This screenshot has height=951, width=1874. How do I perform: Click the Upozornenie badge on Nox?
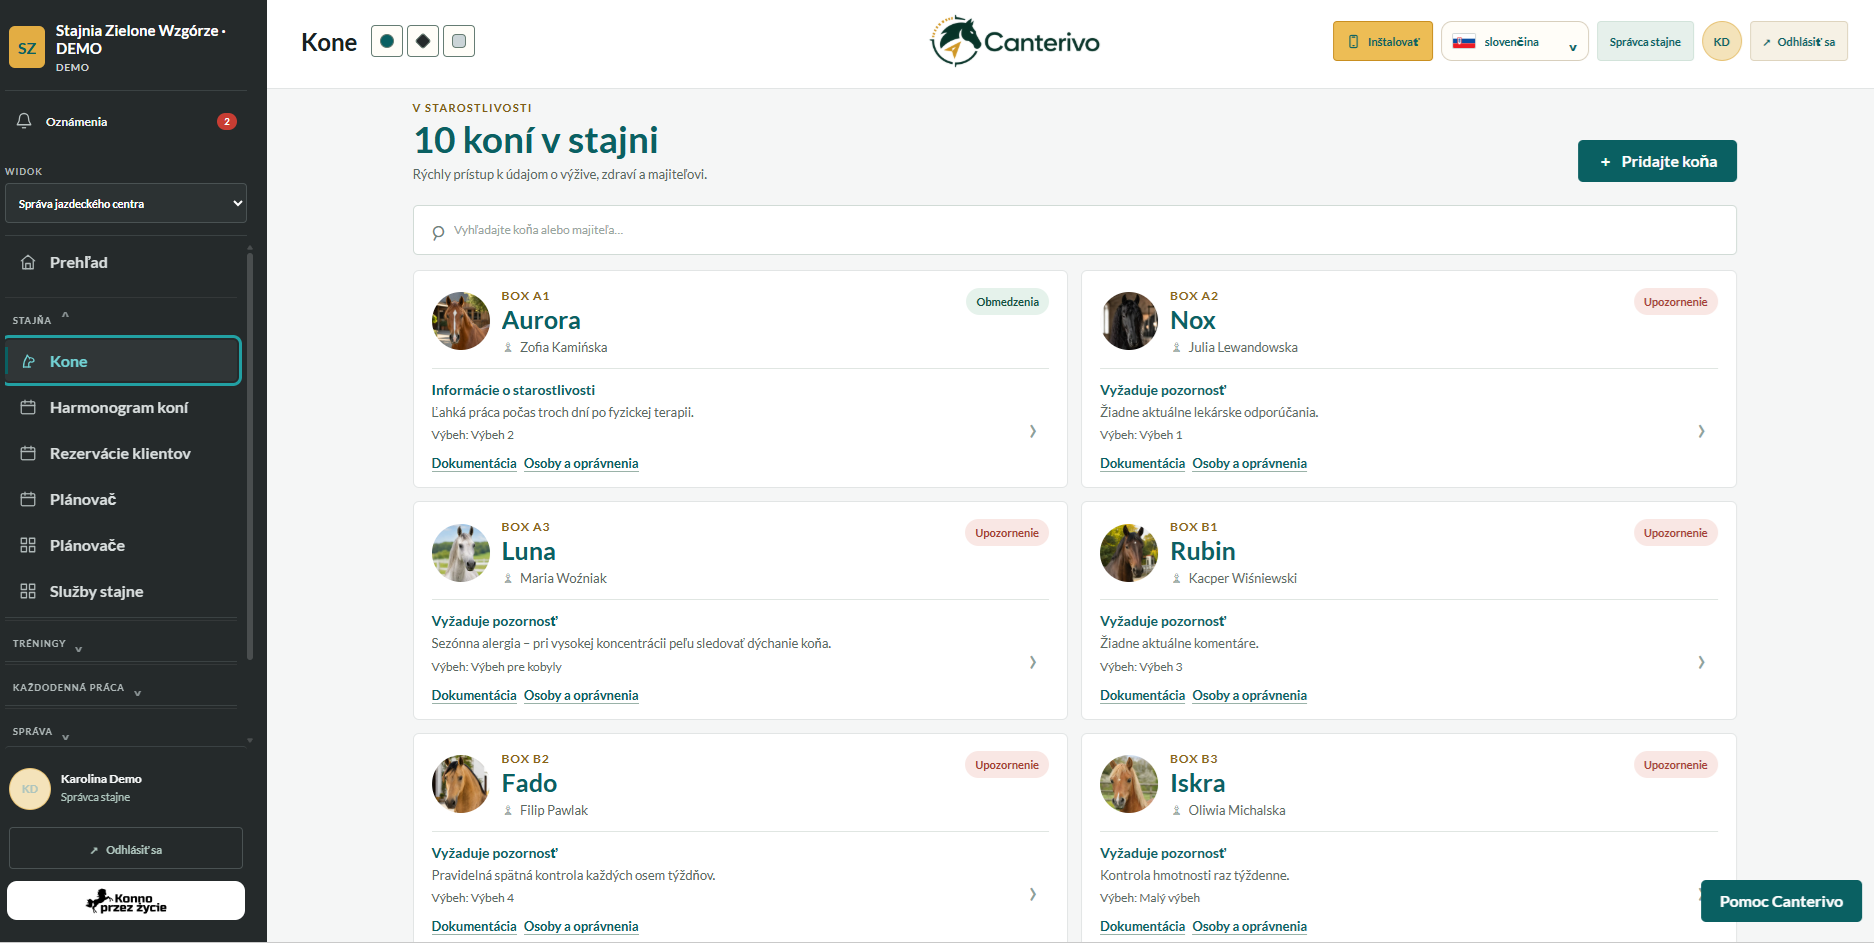(x=1675, y=302)
